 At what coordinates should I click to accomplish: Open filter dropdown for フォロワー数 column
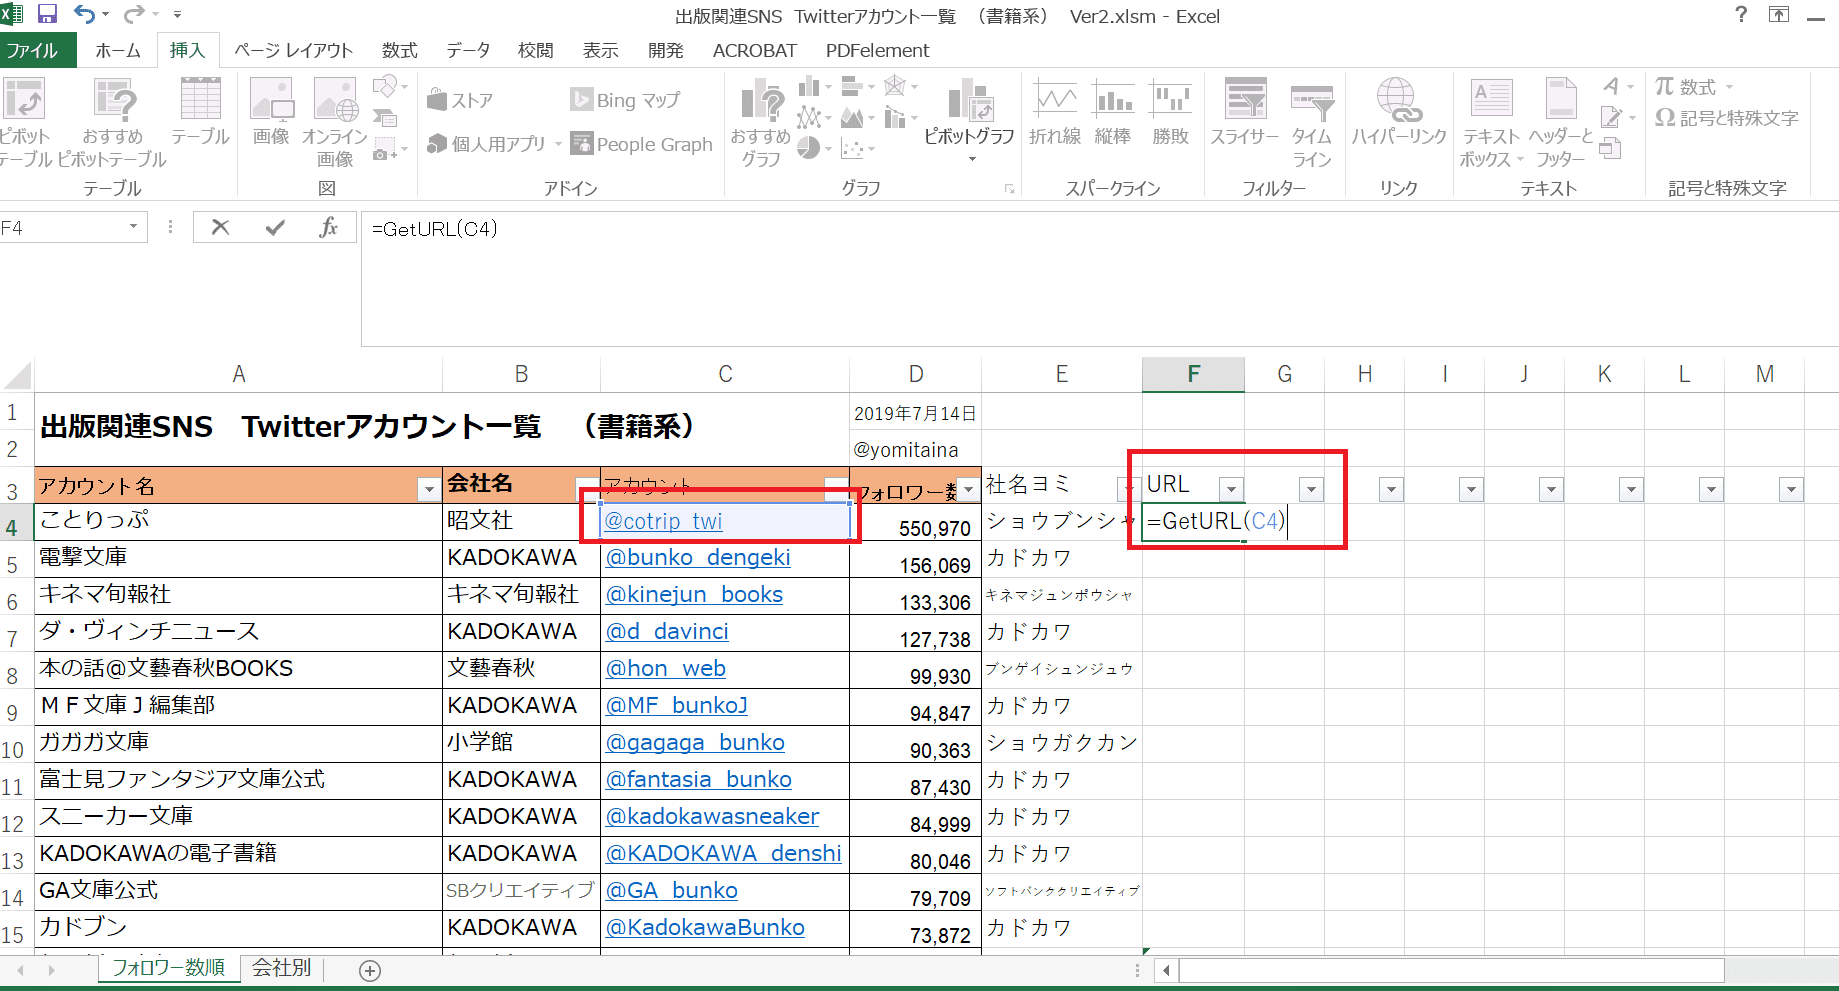click(x=968, y=490)
